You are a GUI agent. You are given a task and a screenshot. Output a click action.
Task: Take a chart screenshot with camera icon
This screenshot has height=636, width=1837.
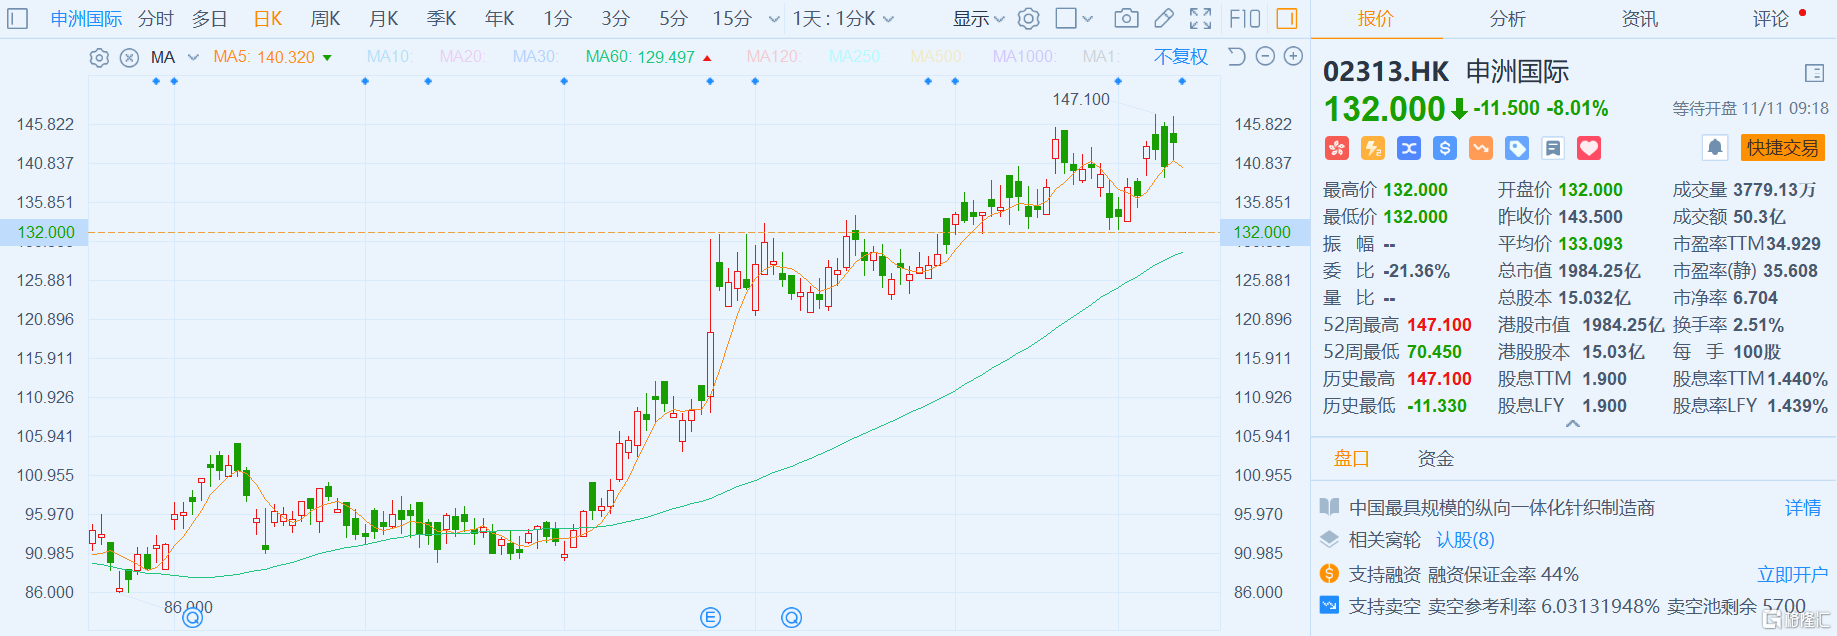coord(1126,18)
